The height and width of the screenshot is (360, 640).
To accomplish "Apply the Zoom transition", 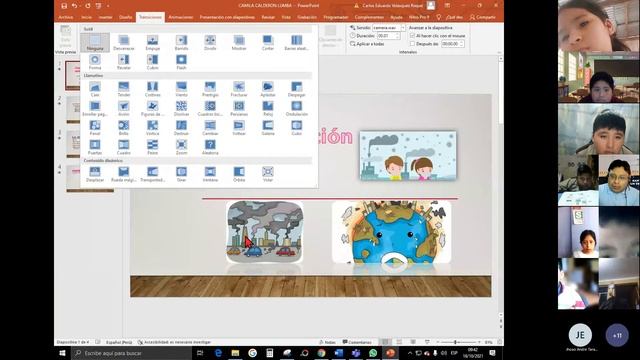I will coord(181,147).
